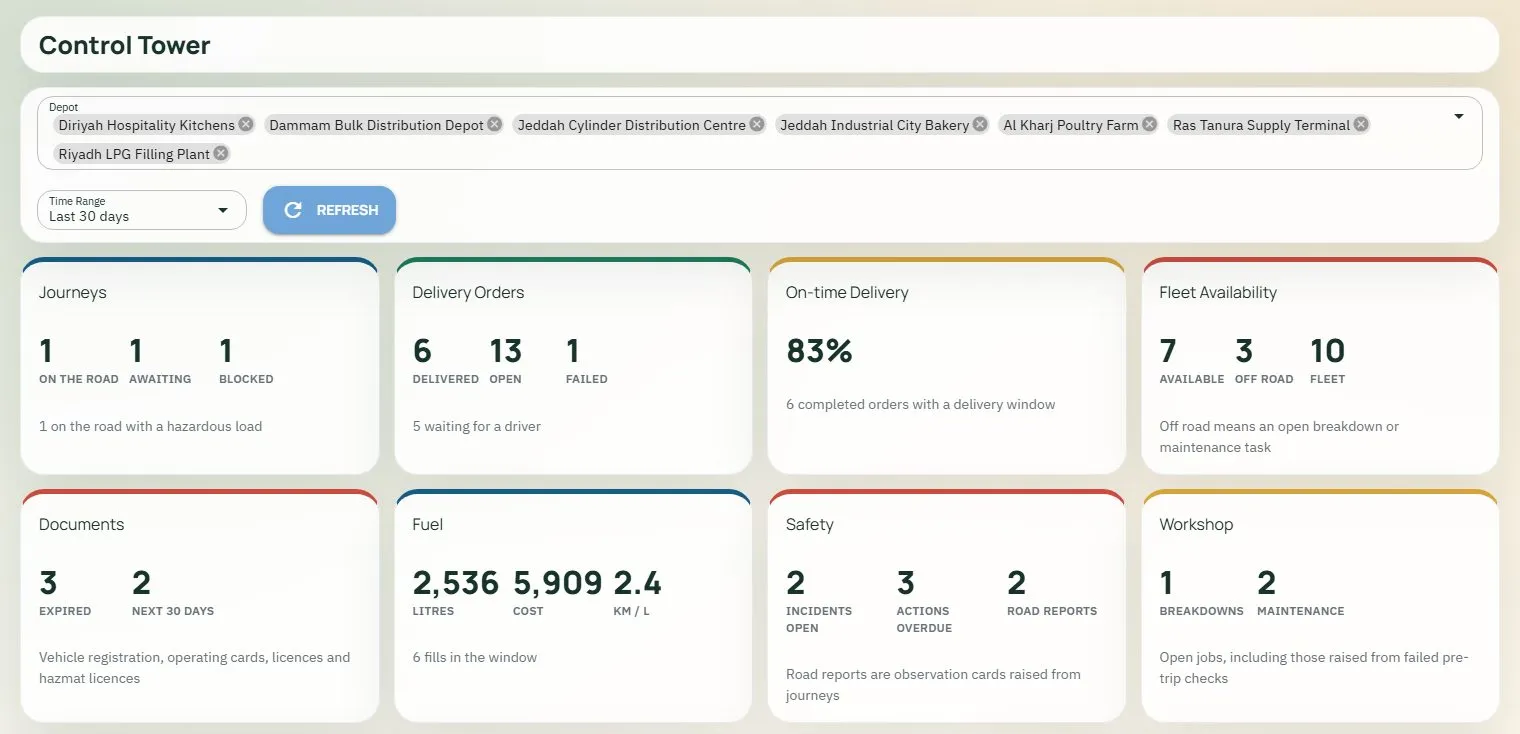Remove Jeddah Industrial City Bakery chip

coord(980,125)
